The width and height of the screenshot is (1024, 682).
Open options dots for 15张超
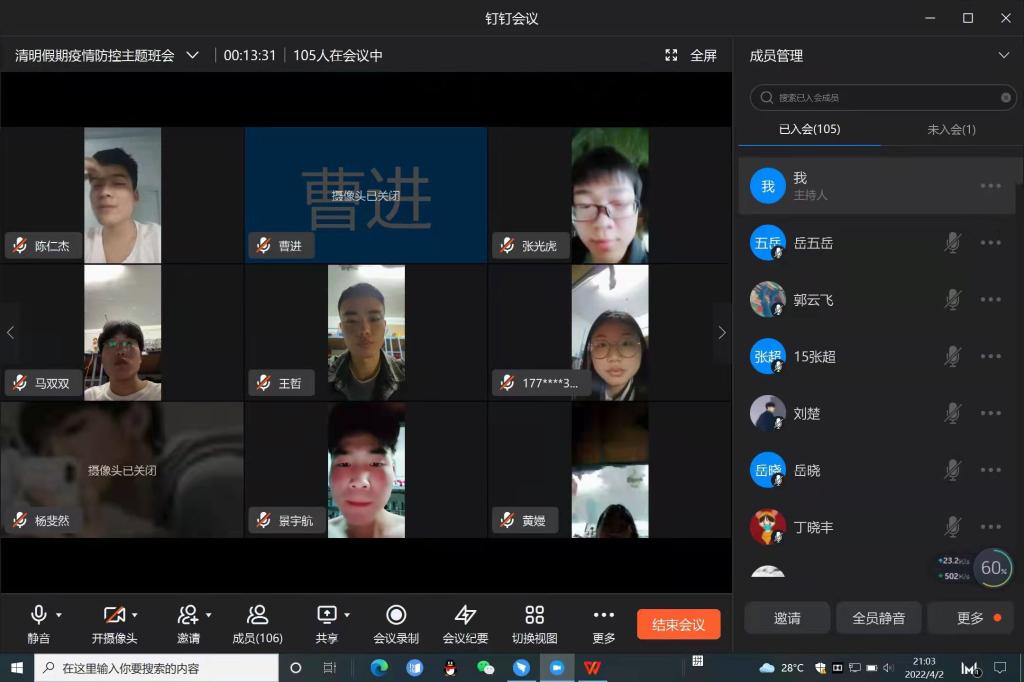991,357
